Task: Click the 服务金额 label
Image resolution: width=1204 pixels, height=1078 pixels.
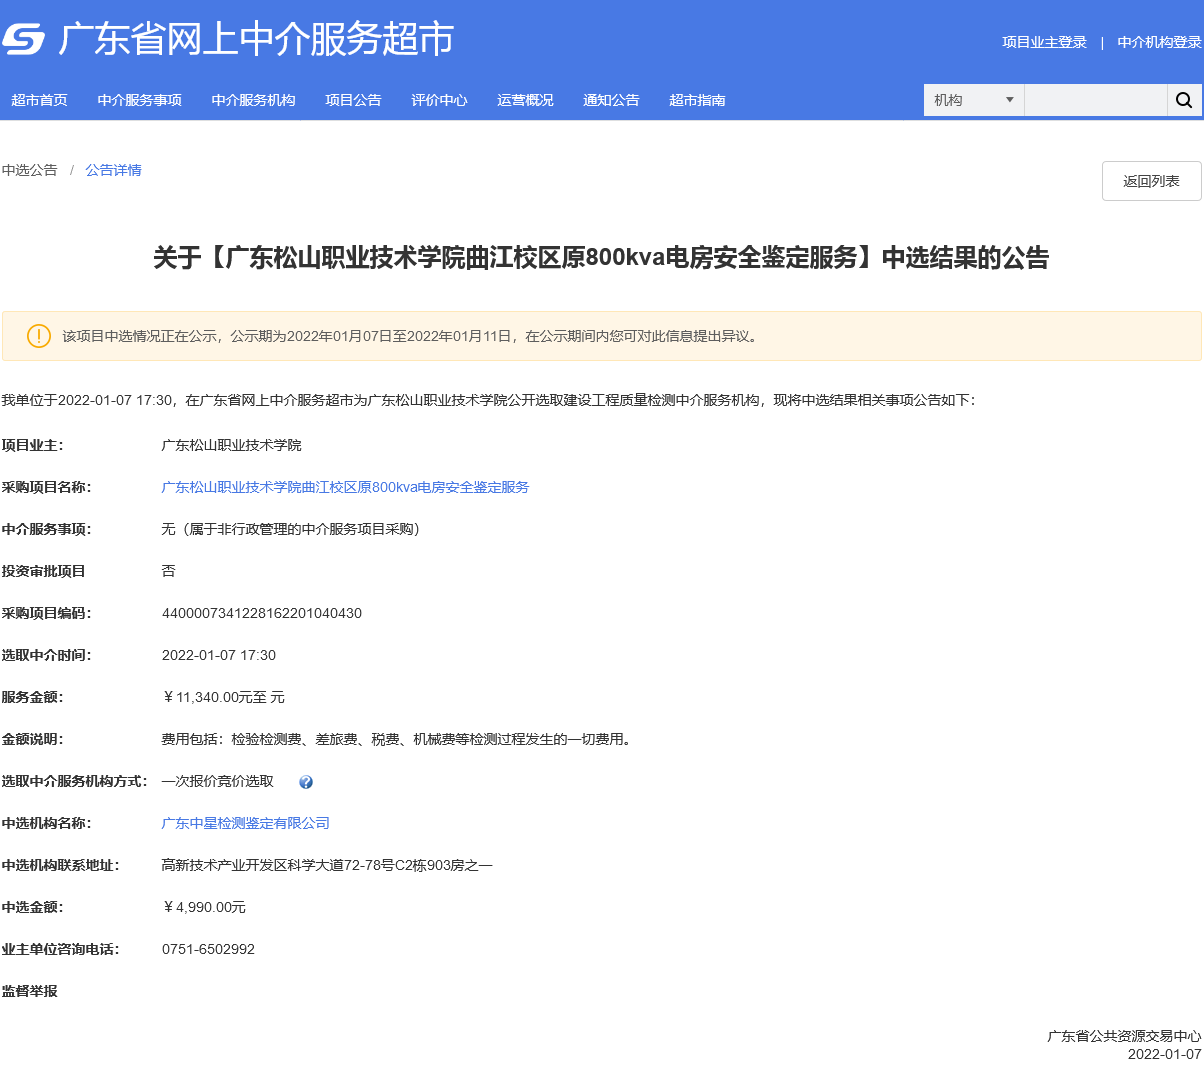Action: click(x=32, y=697)
